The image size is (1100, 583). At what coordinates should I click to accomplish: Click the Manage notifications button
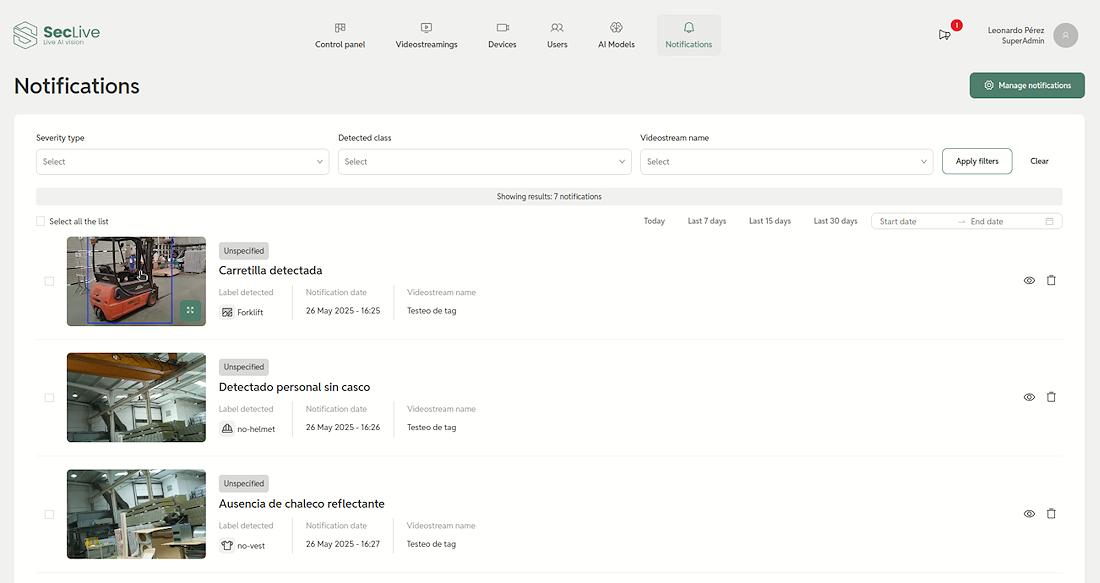point(1027,86)
